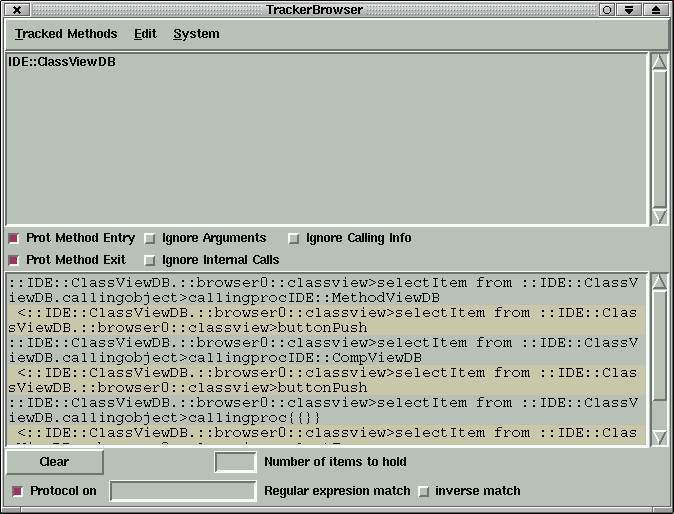
Task: Click down arrow of log output scrollbar
Action: coord(659,436)
